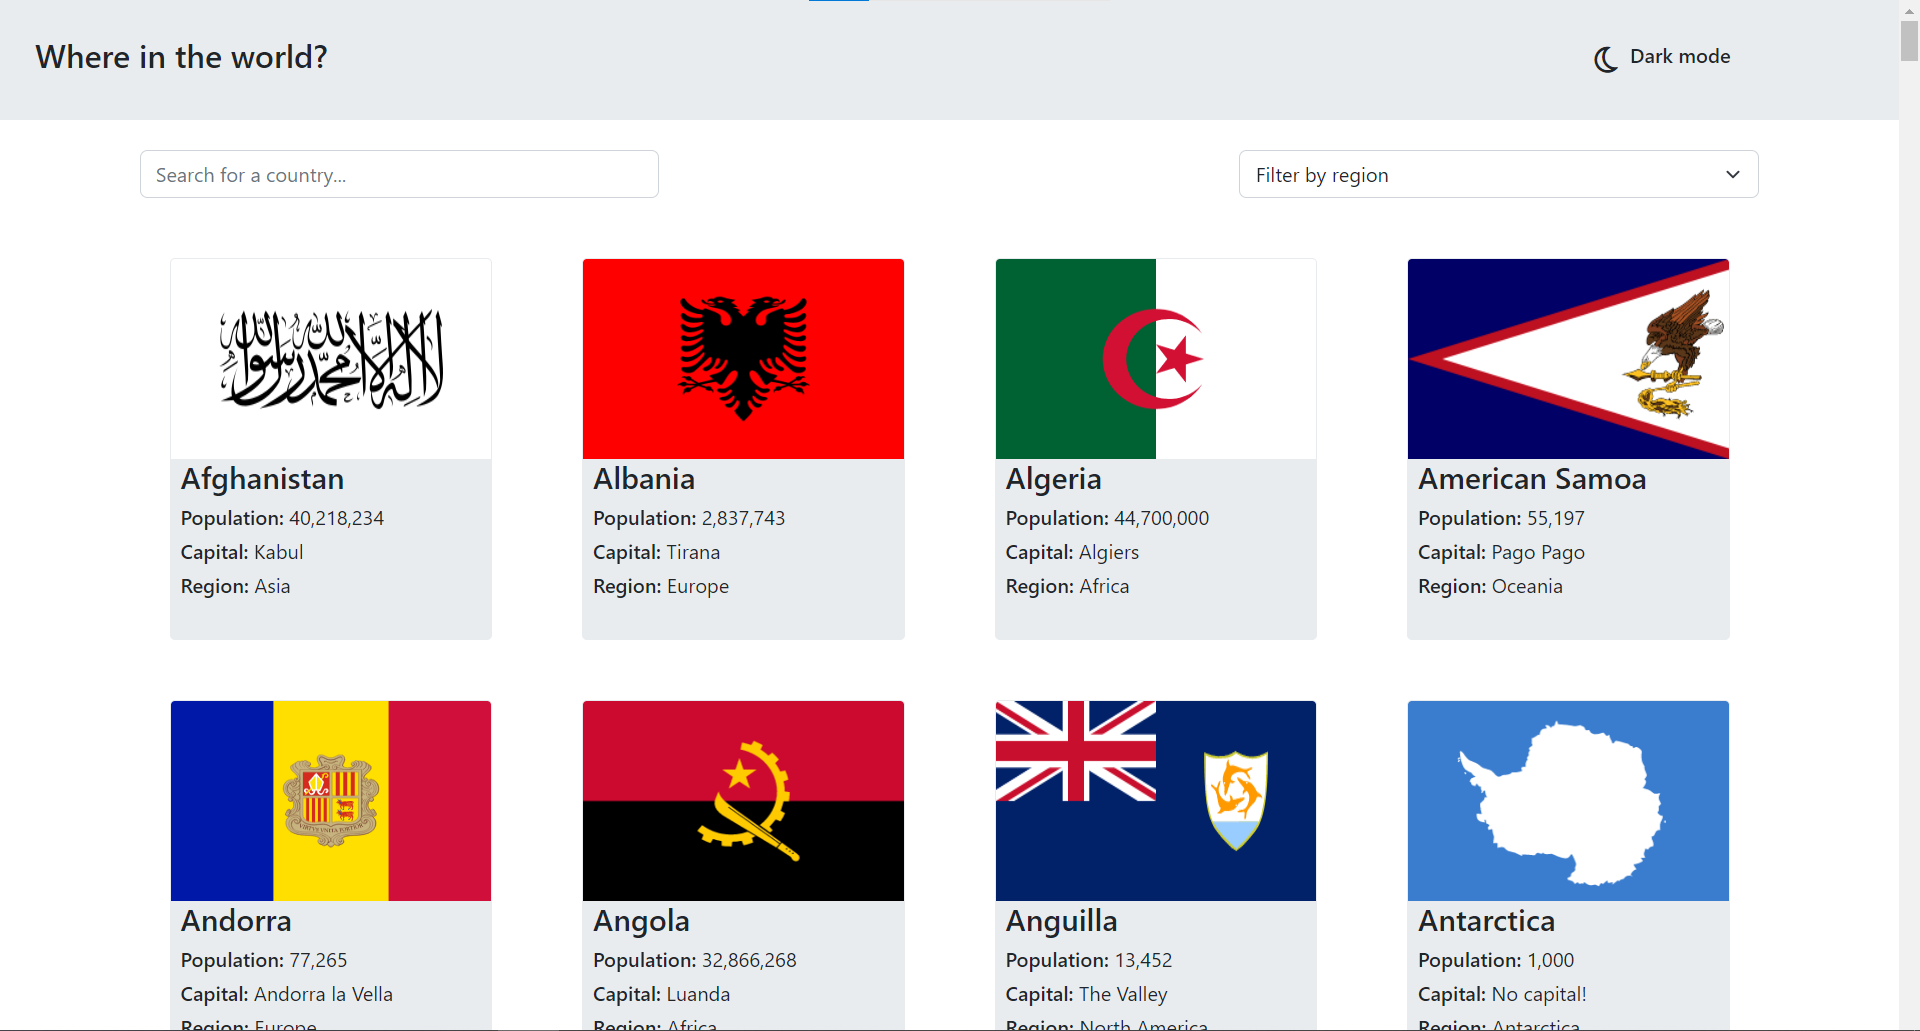
Task: Select the Albania flag image
Action: pyautogui.click(x=743, y=359)
